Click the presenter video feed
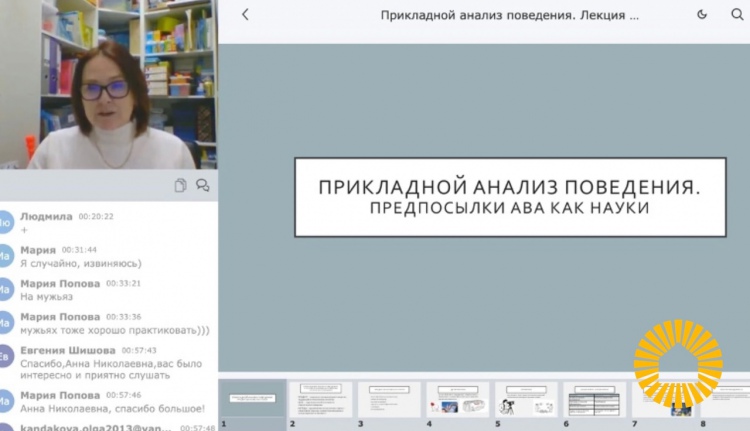The image size is (750, 431). (x=108, y=85)
